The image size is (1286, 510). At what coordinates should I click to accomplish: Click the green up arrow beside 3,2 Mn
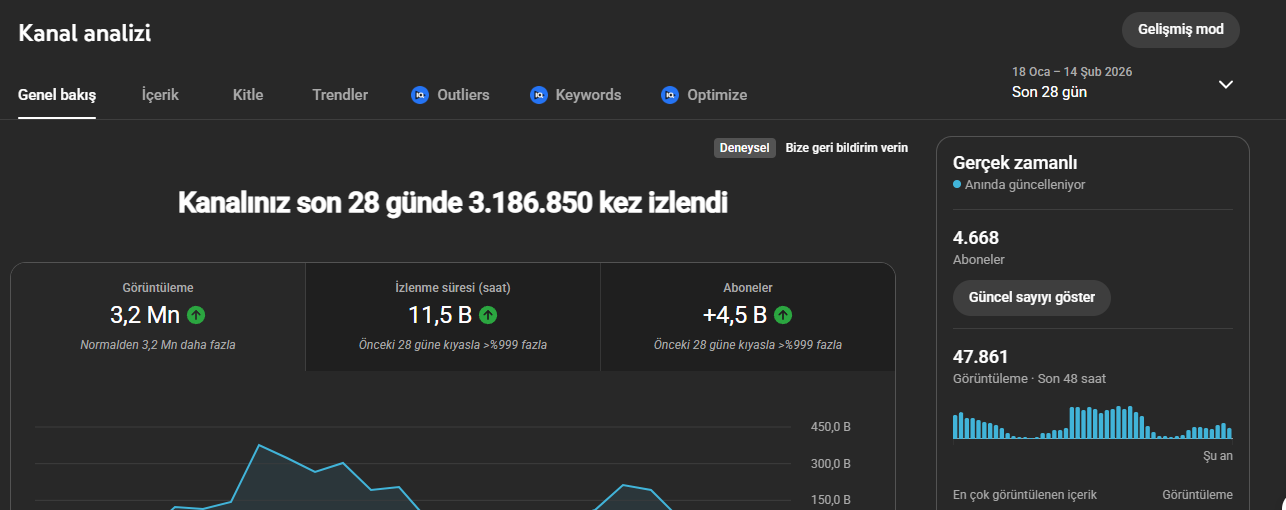pyautogui.click(x=196, y=315)
